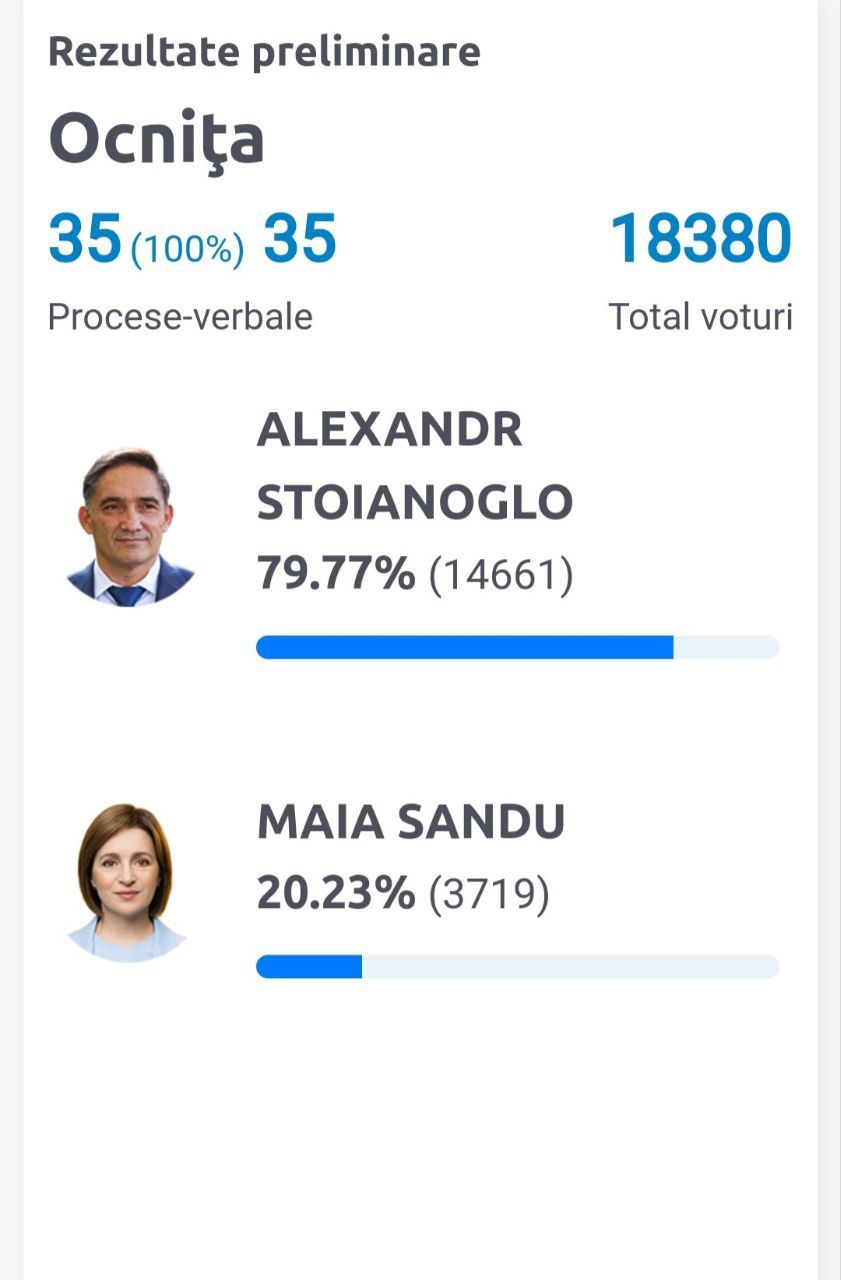Click the filled blue part of Stoianoglo's bar
Viewport: 841px width, 1280px height.
coord(465,647)
